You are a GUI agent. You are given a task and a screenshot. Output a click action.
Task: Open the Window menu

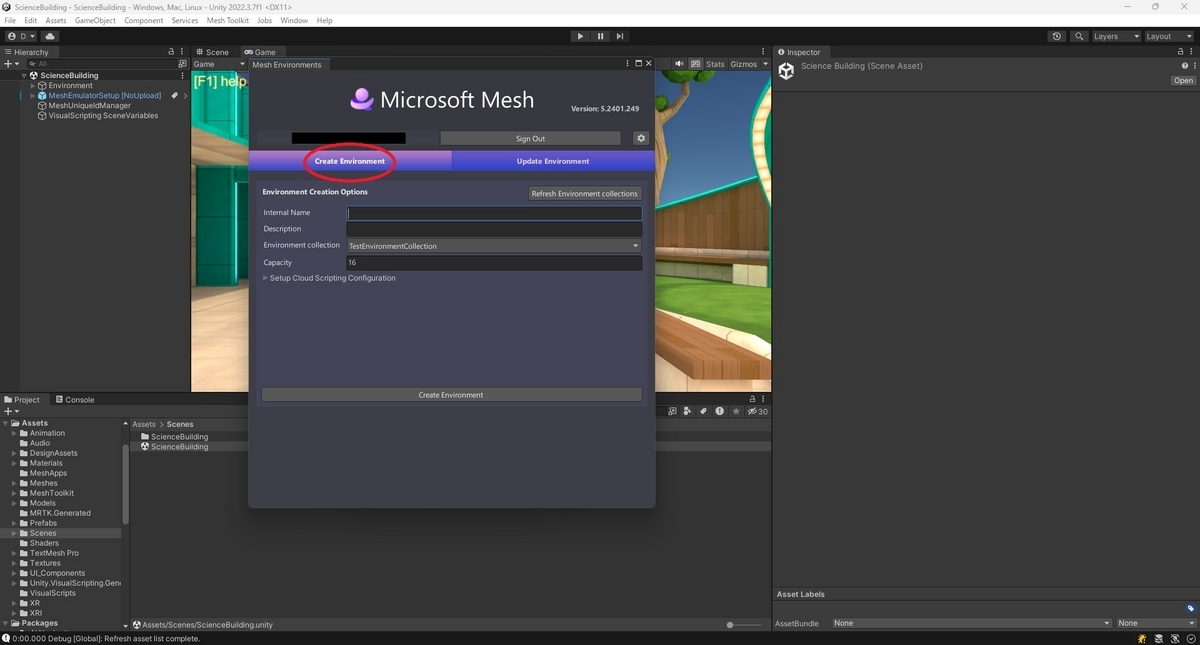click(294, 20)
